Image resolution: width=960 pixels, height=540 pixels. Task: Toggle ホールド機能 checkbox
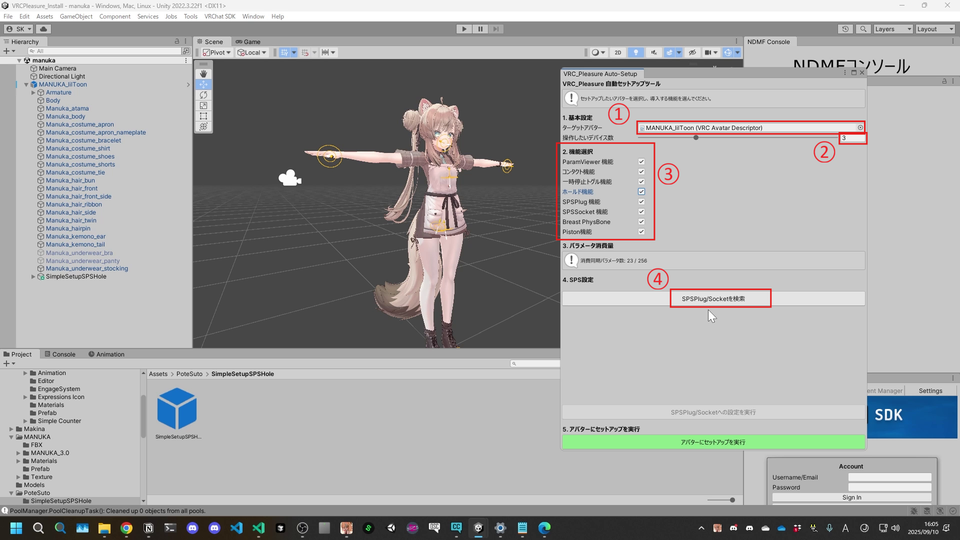pos(641,192)
